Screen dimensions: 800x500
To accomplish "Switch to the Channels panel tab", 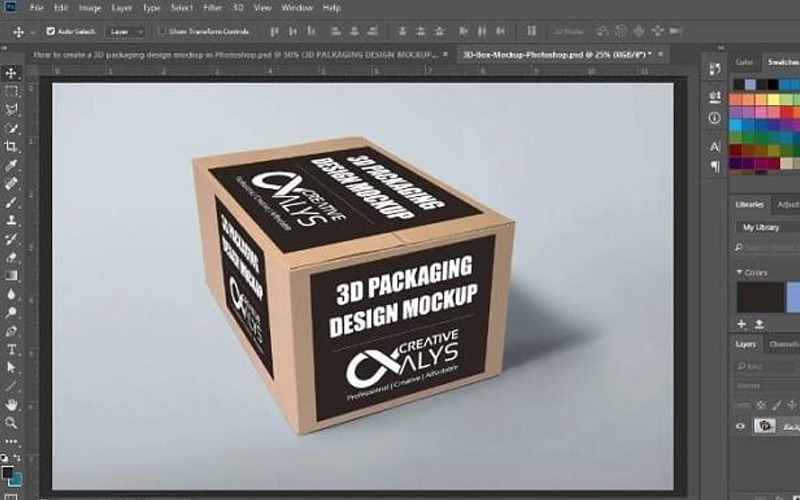I will [783, 344].
